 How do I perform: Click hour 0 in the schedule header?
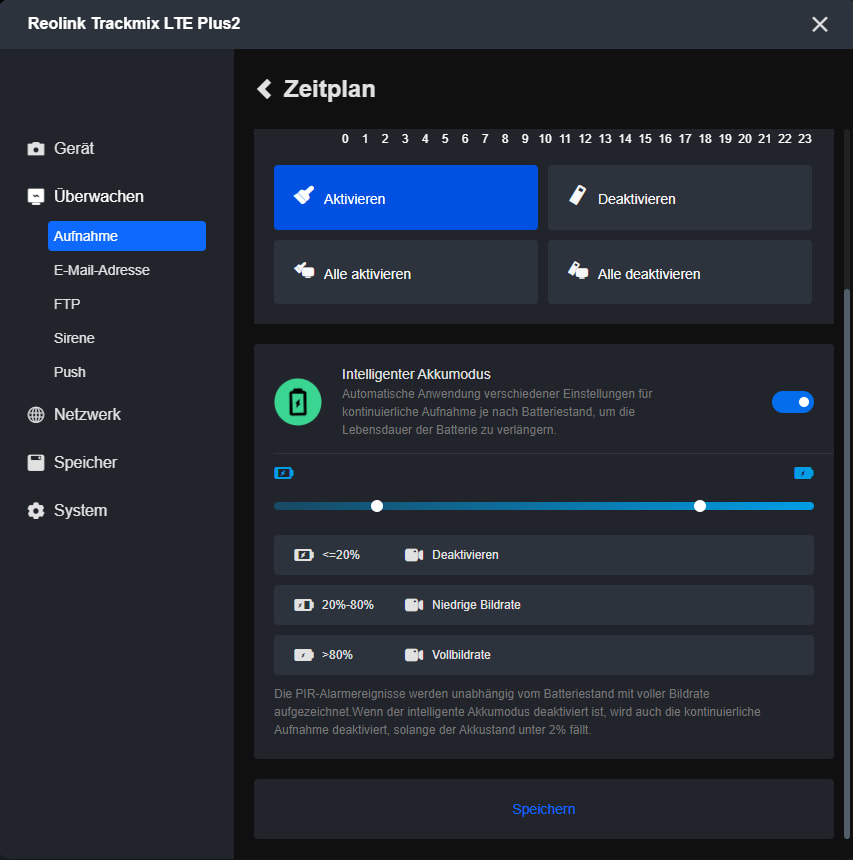click(345, 139)
